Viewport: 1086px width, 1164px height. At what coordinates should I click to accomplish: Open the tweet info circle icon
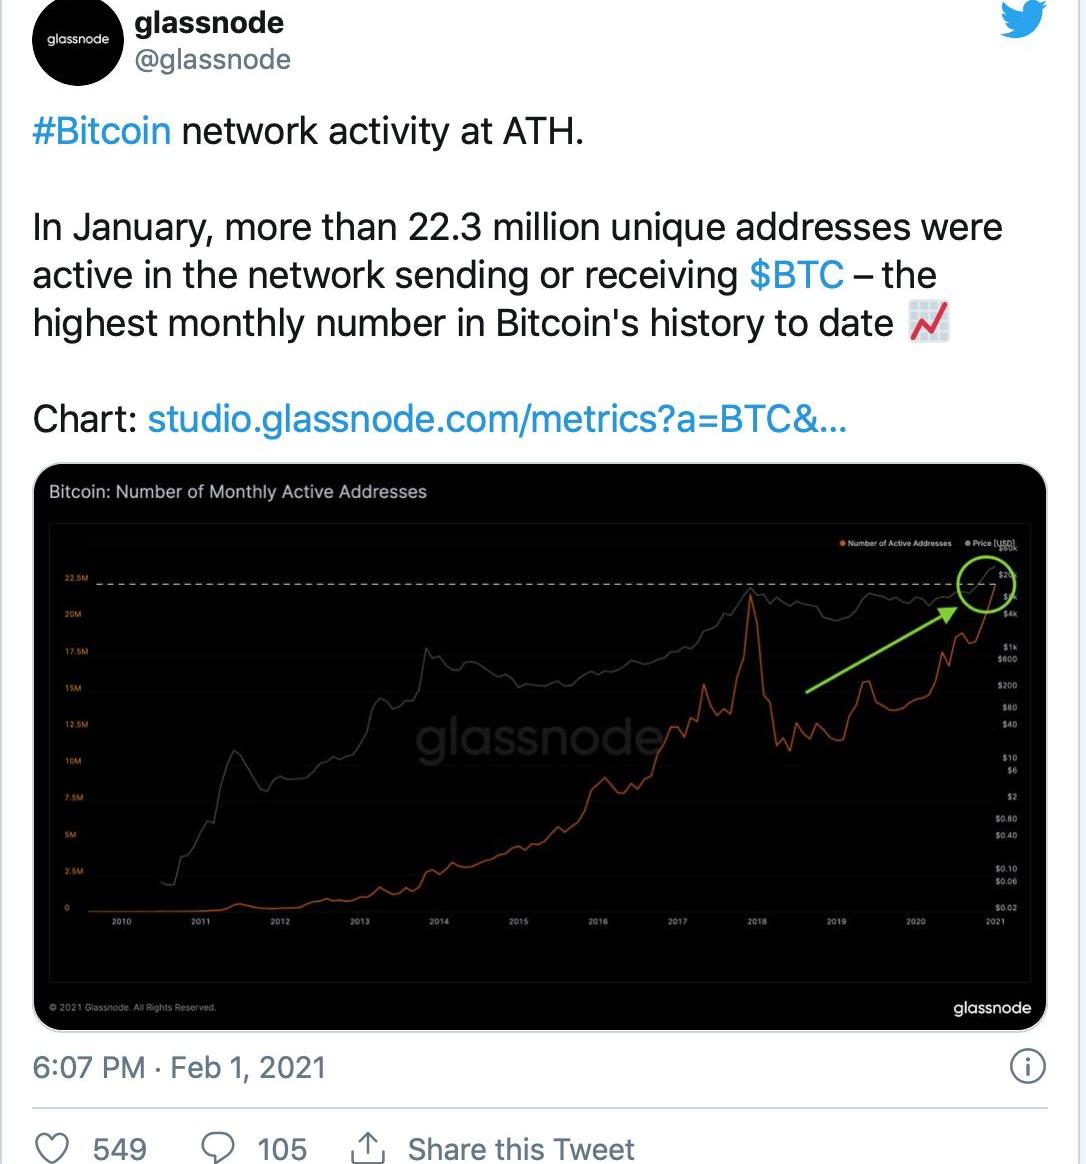[1027, 1067]
